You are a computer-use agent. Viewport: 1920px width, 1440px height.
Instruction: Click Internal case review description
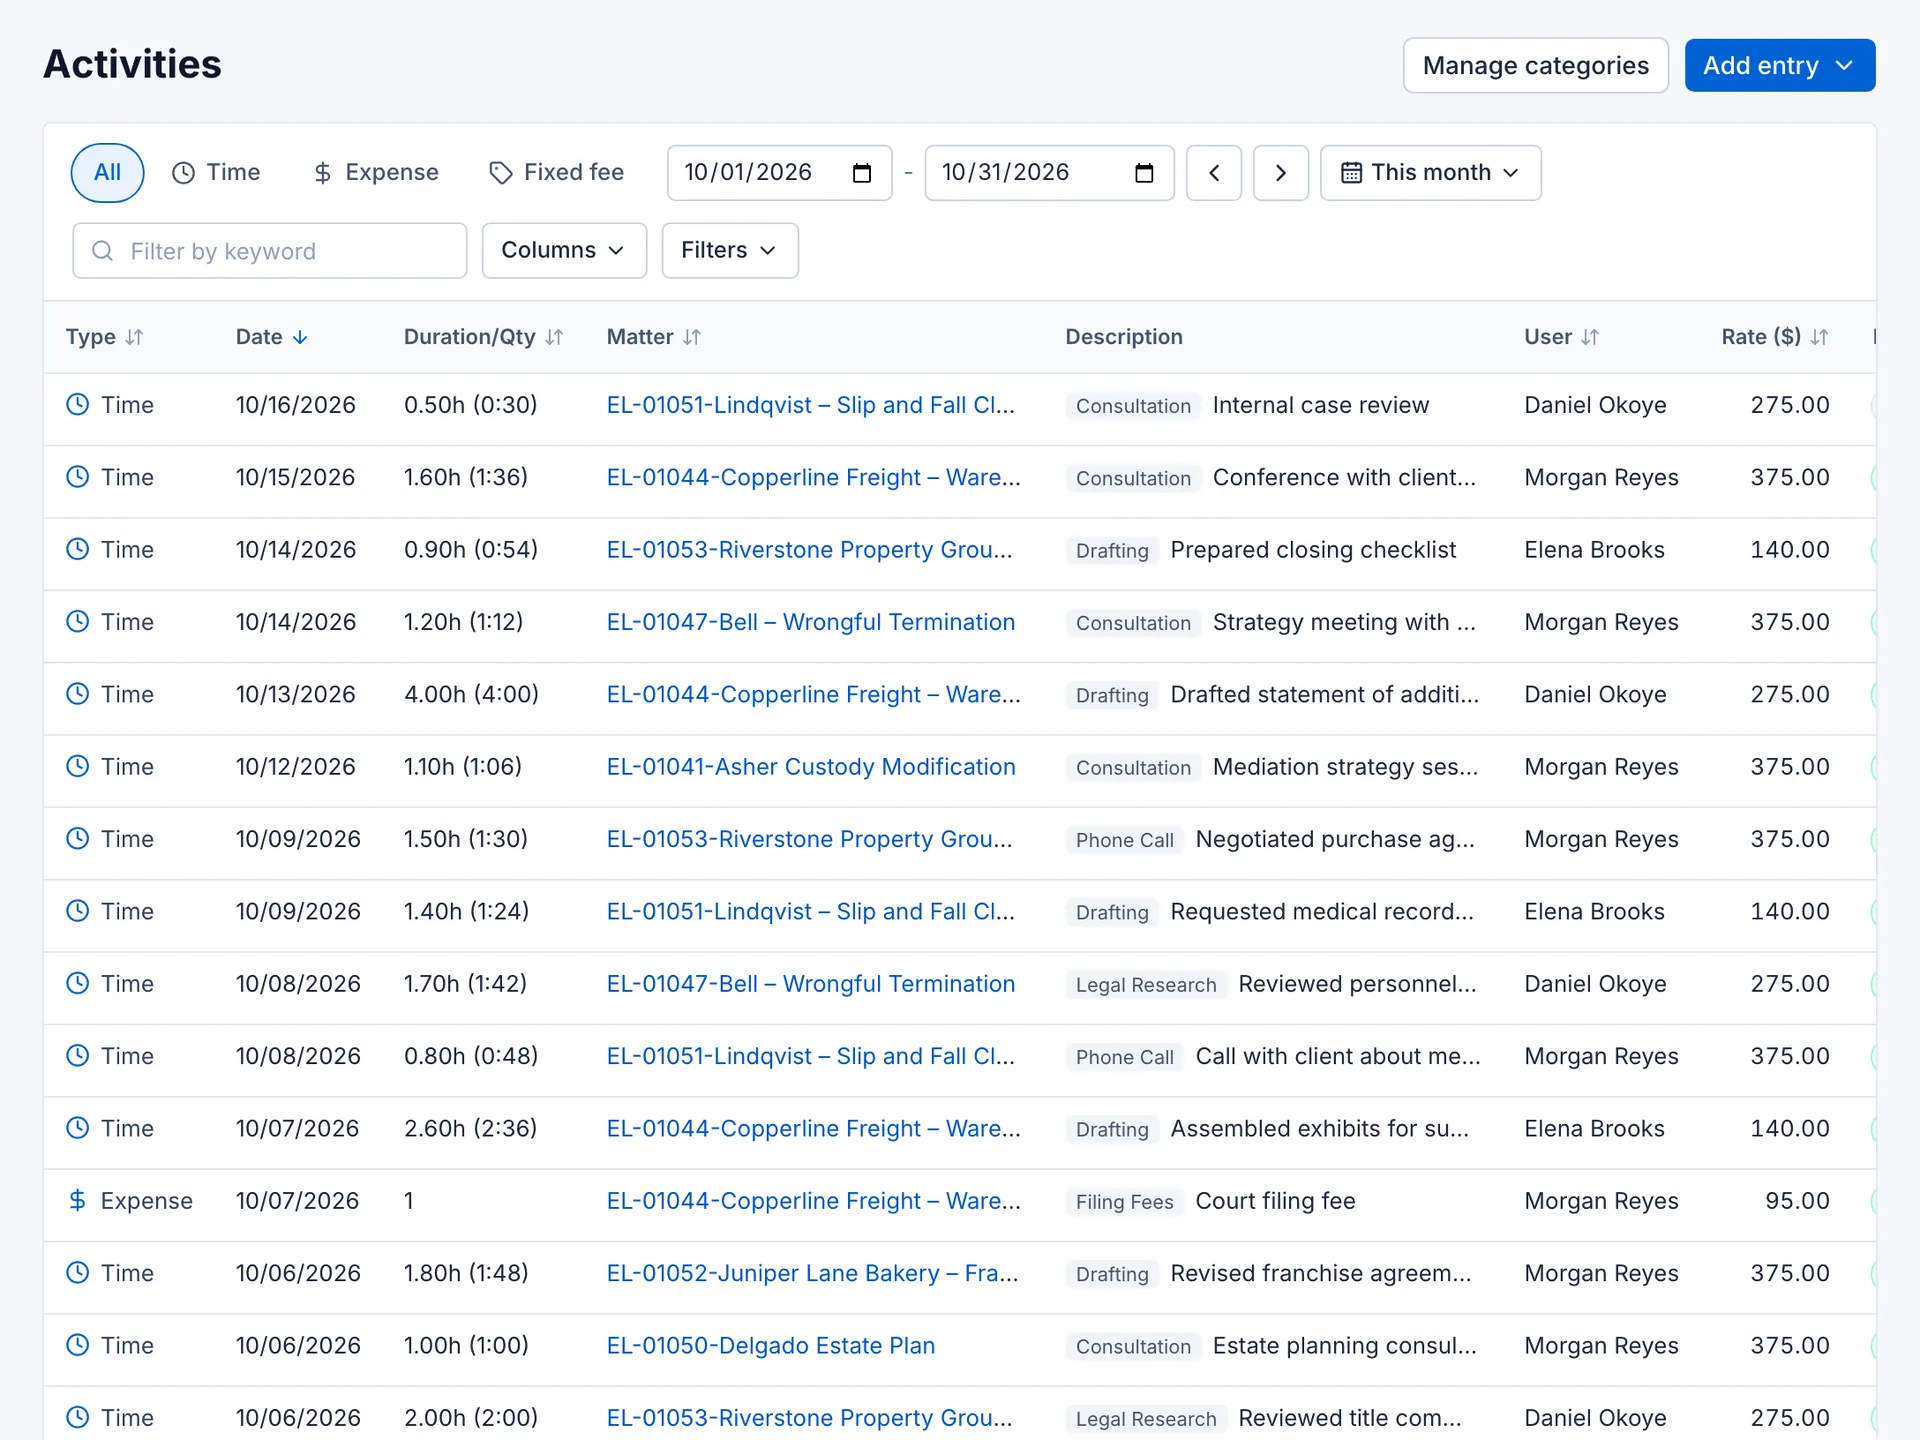coord(1321,405)
